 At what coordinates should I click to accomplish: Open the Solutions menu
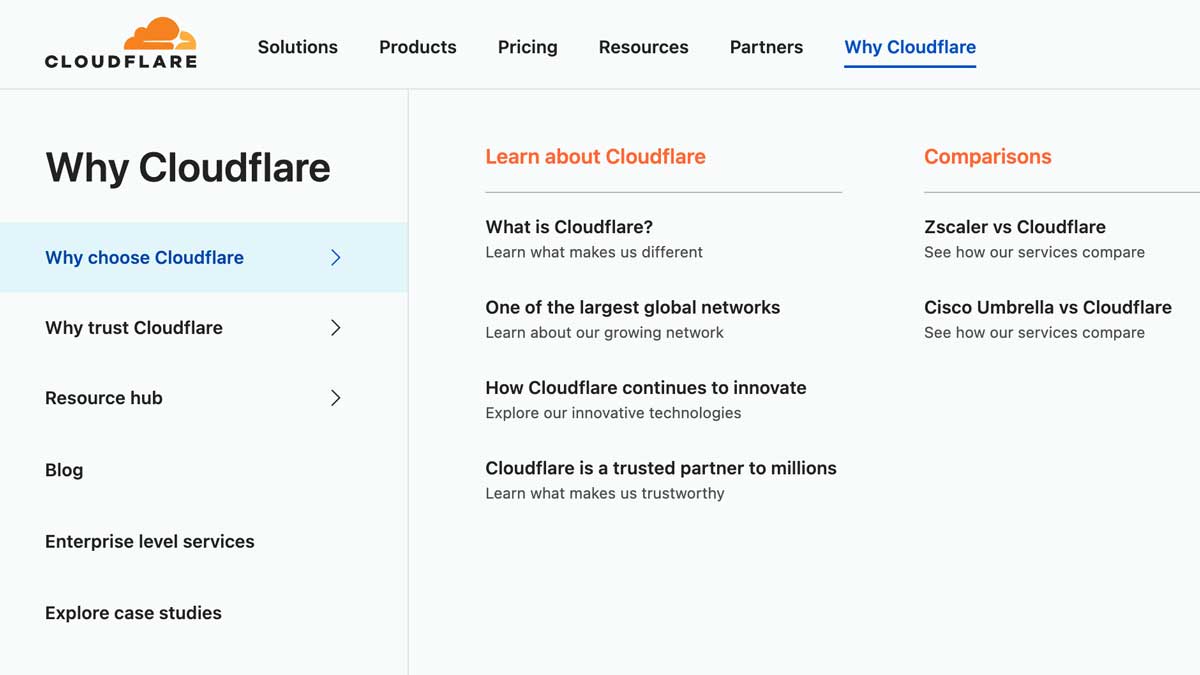point(298,47)
